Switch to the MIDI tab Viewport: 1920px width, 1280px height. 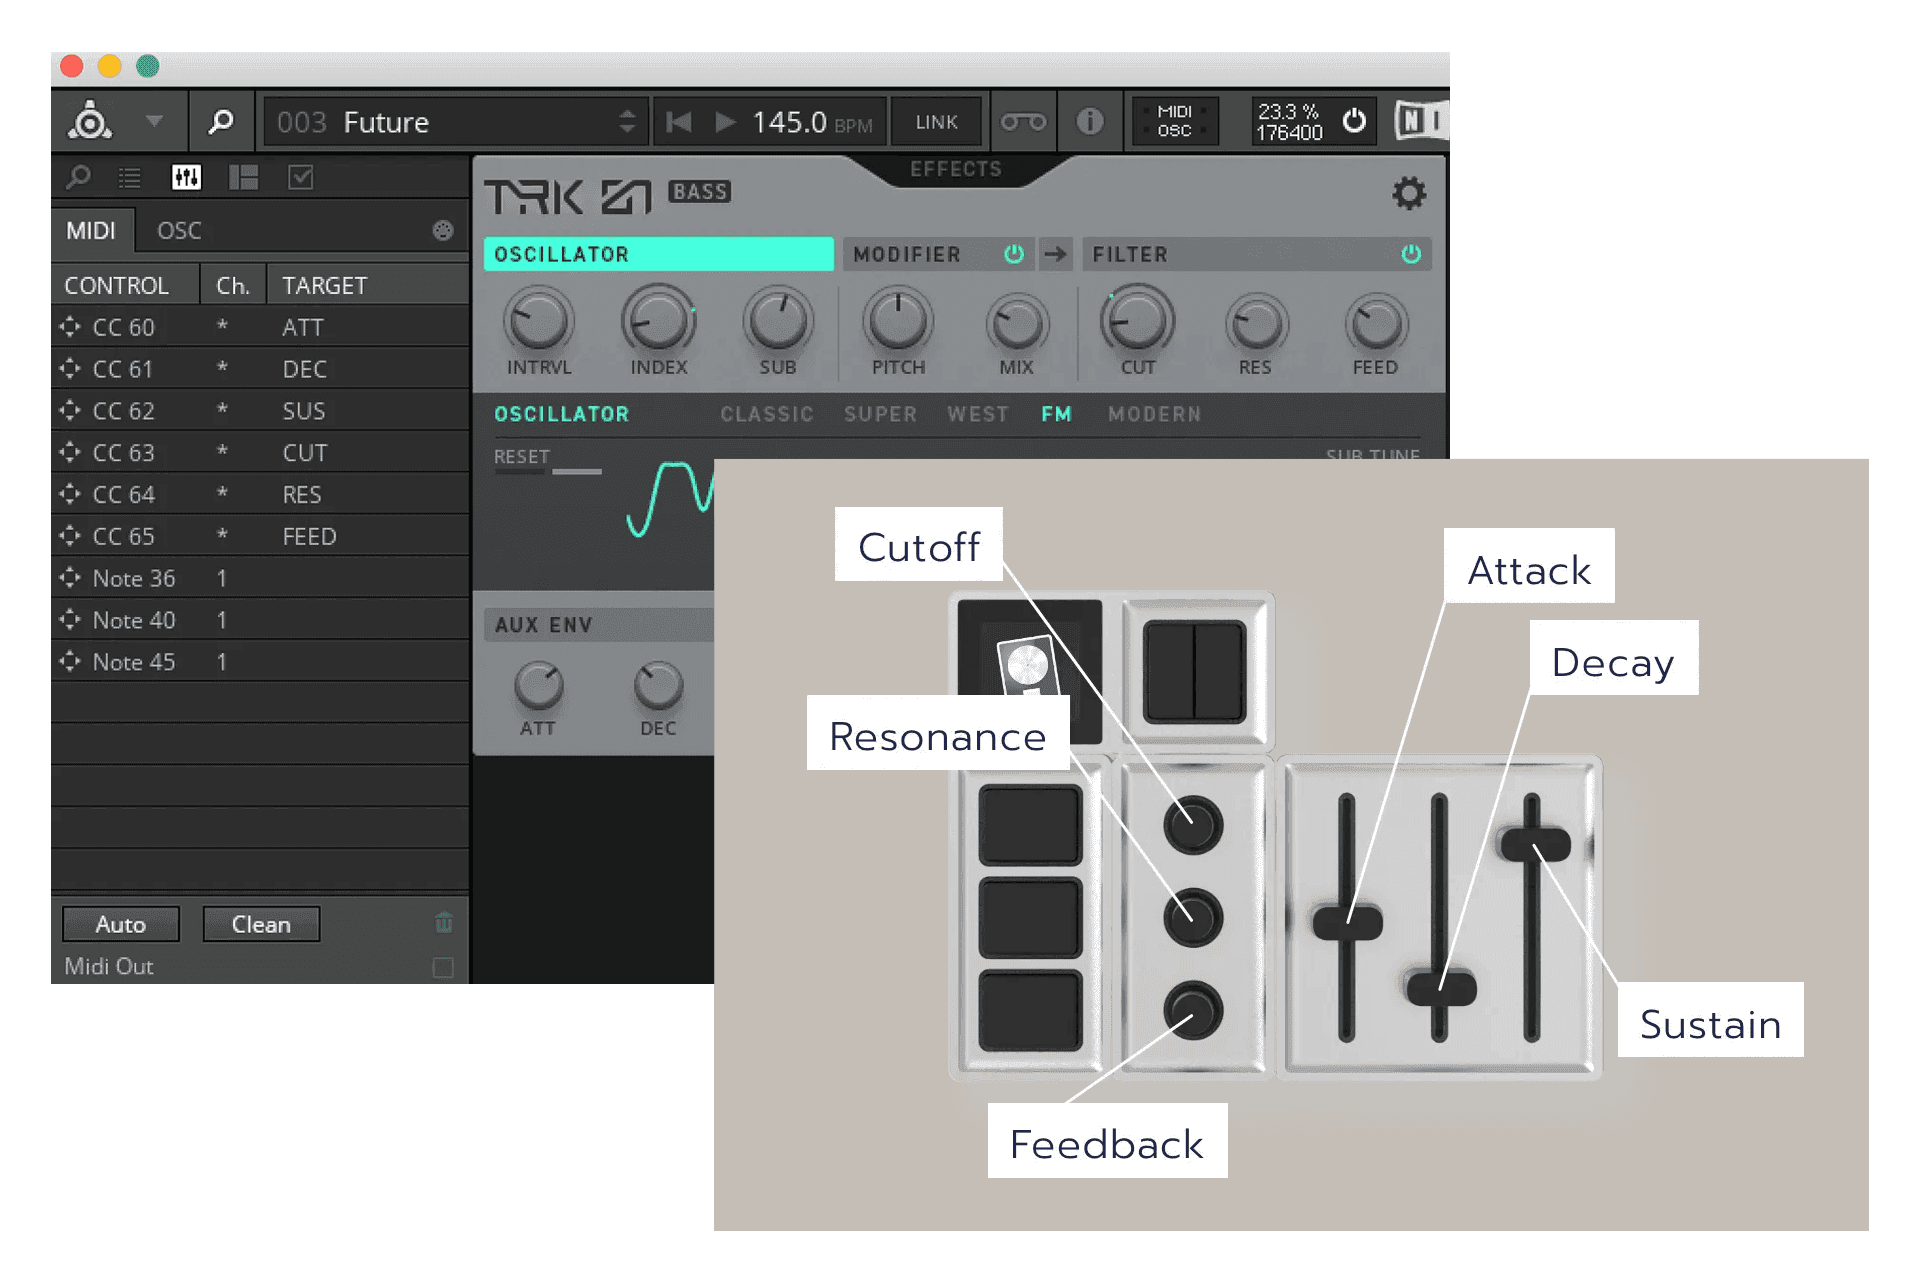coord(92,231)
